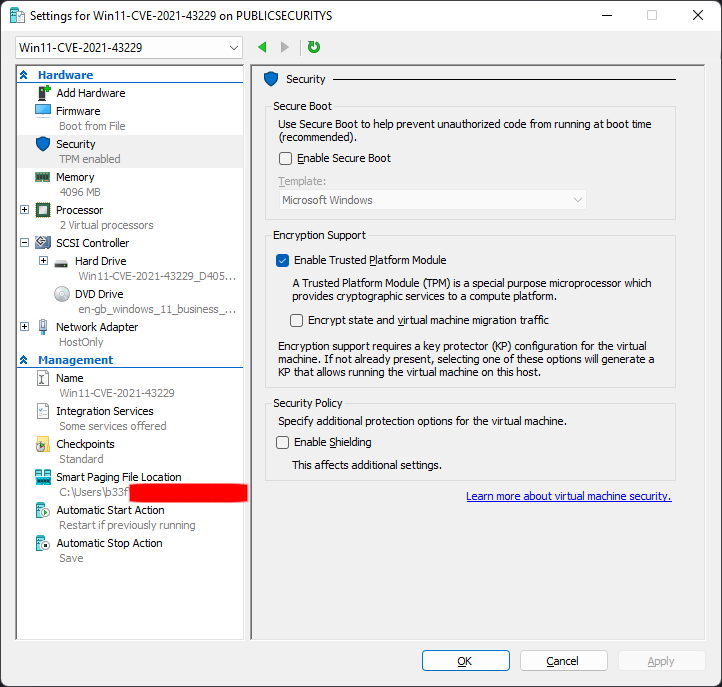Viewport: 722px width, 687px height.
Task: Click the Smart Paging File Location icon
Action: [43, 477]
